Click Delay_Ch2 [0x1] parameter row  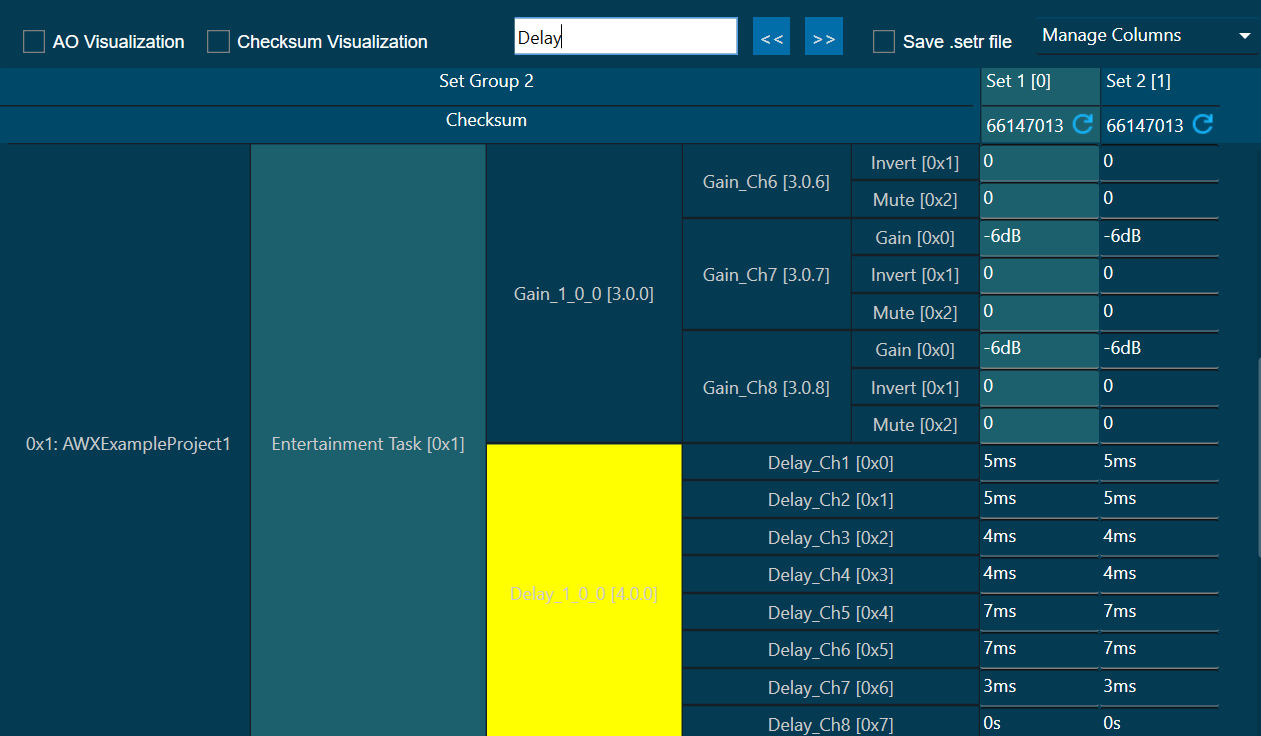(x=831, y=500)
